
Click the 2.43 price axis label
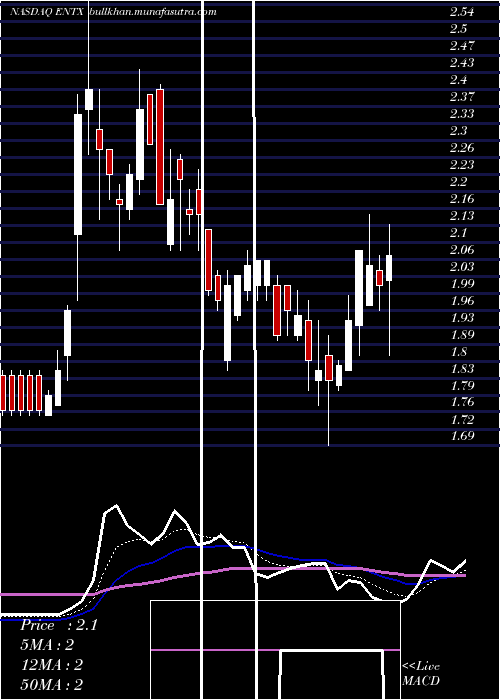pos(462,63)
